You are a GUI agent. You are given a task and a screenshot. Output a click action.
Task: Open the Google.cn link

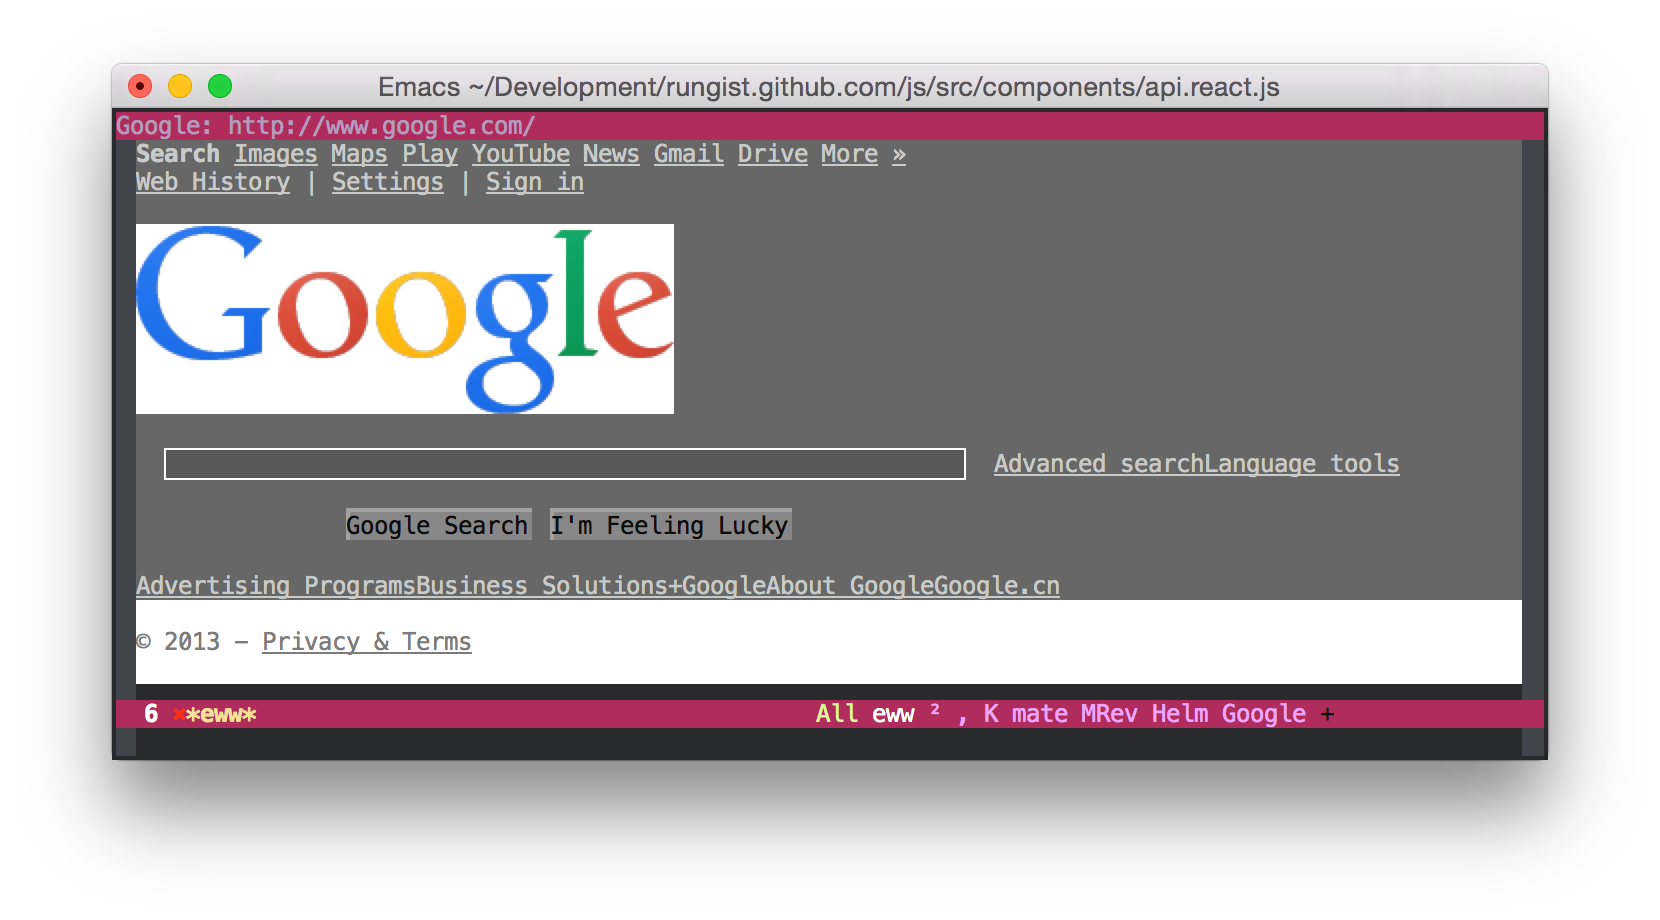coord(997,586)
